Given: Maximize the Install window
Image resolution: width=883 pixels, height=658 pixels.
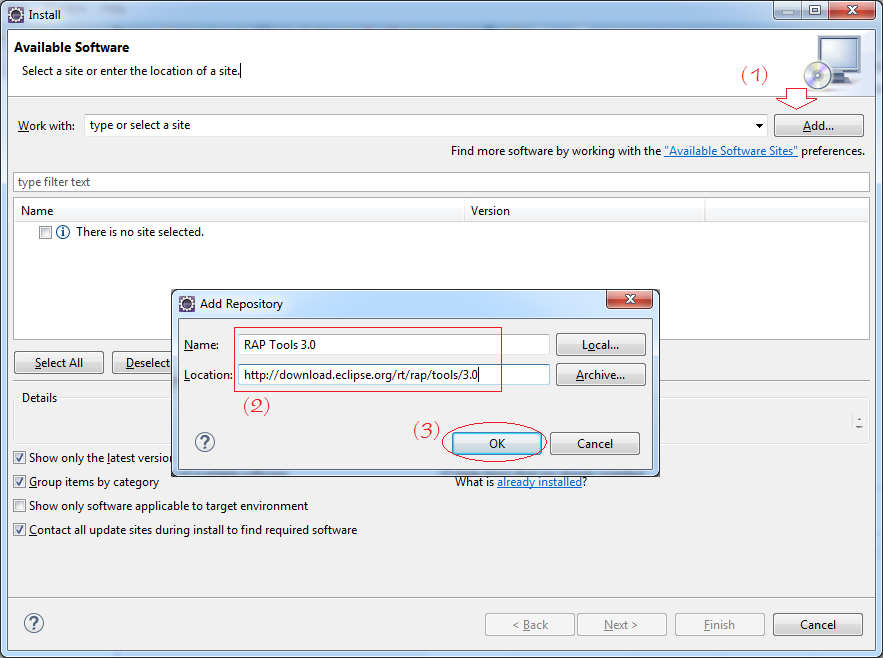Looking at the screenshot, I should (815, 11).
